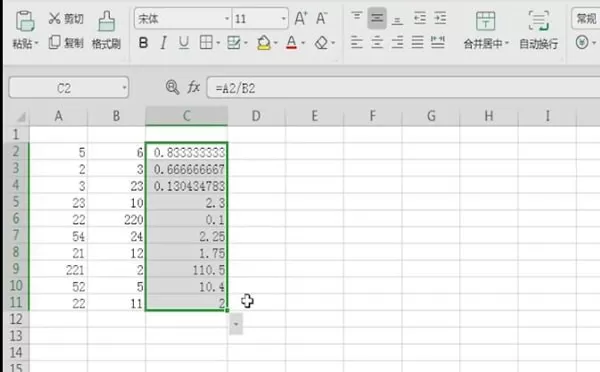Click Wrap Text (自动换行) button
This screenshot has width=600, height=372.
click(538, 30)
